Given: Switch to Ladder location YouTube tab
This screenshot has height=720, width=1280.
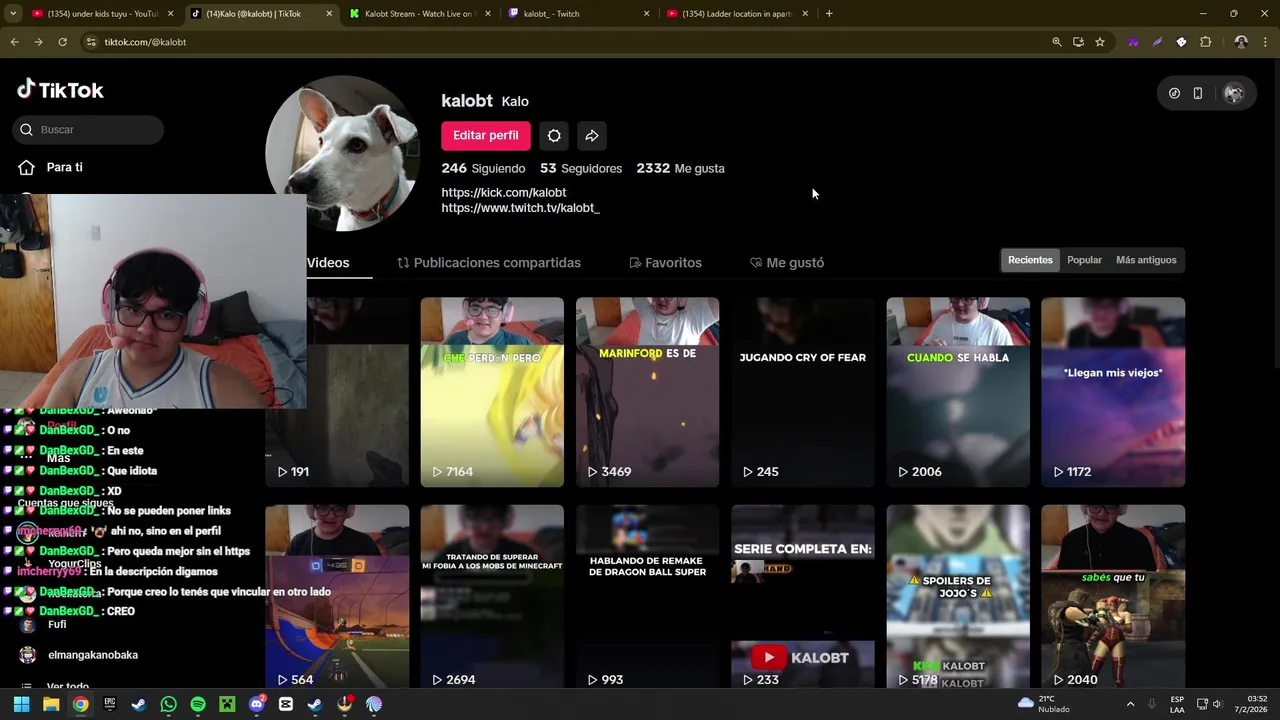Looking at the screenshot, I should 738,14.
